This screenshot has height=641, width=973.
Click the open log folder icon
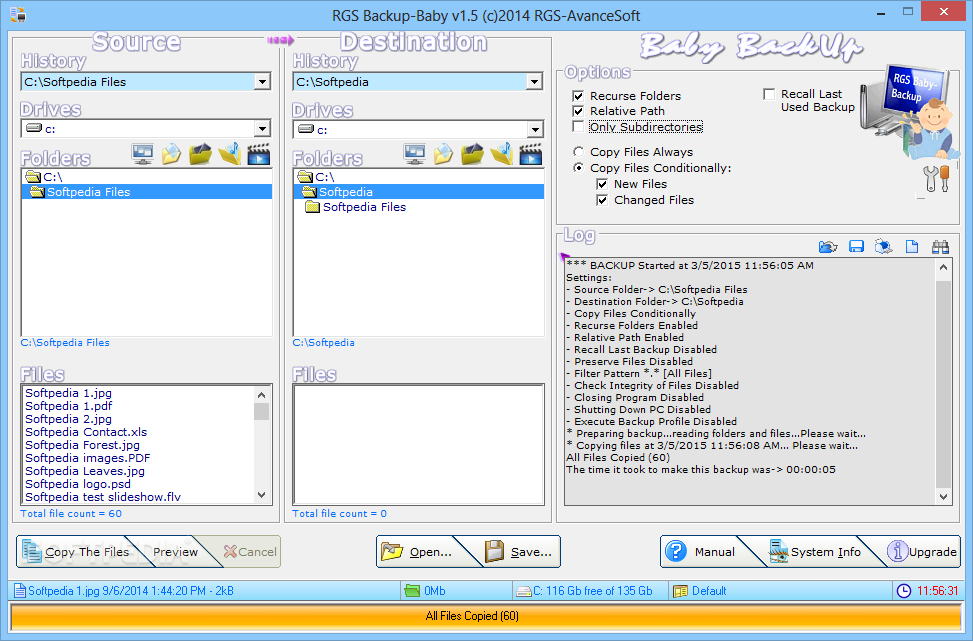point(828,246)
